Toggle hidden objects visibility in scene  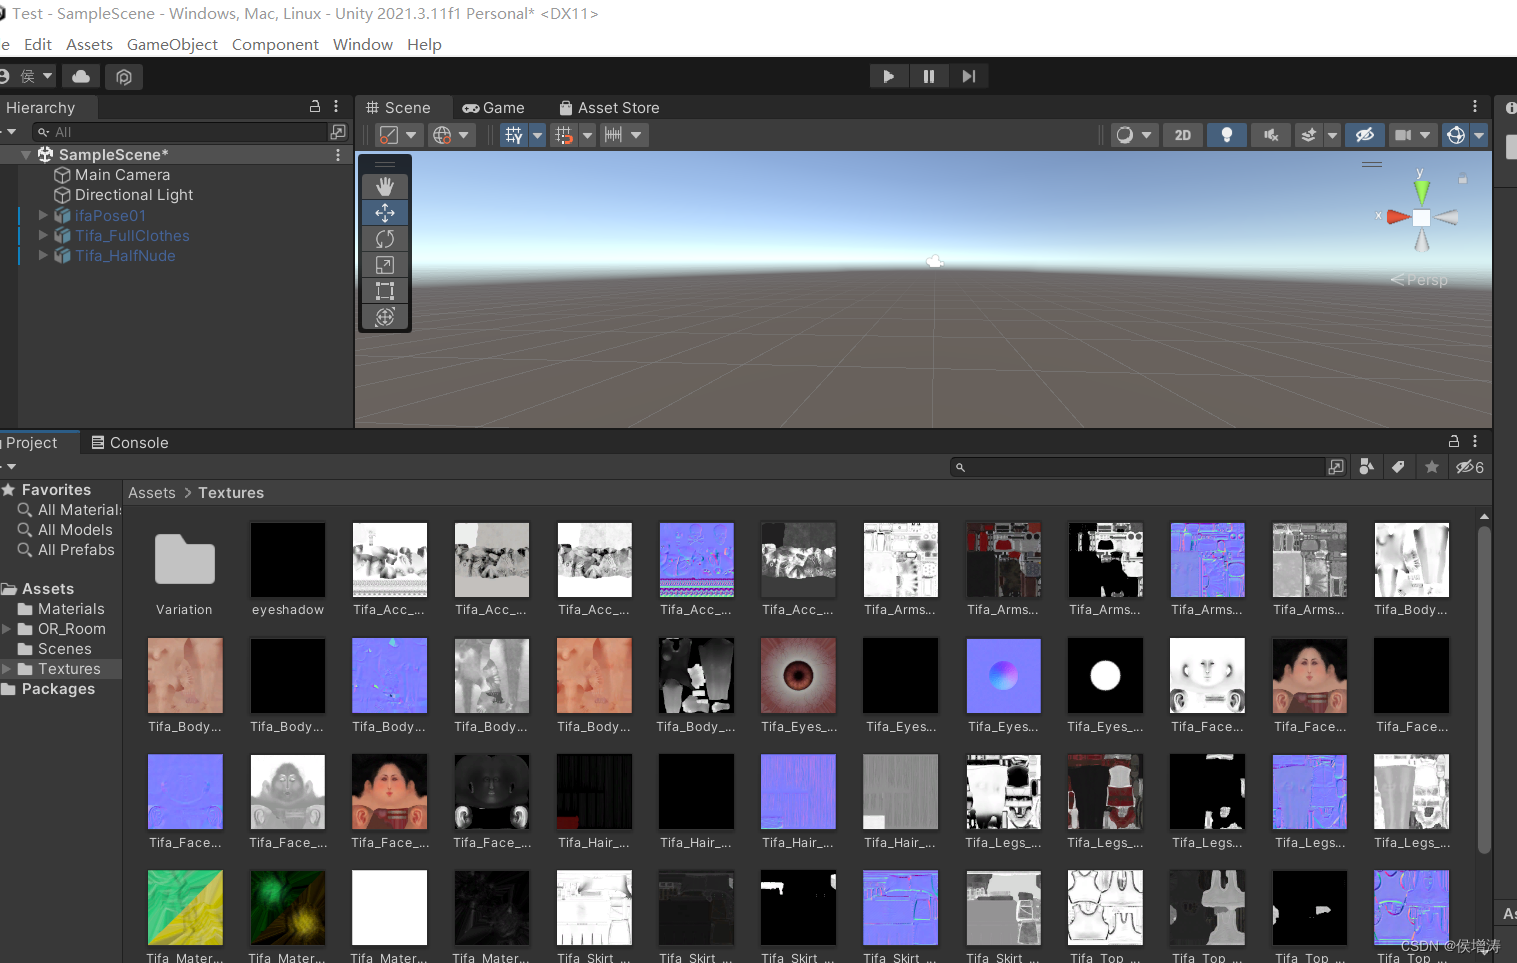1364,135
